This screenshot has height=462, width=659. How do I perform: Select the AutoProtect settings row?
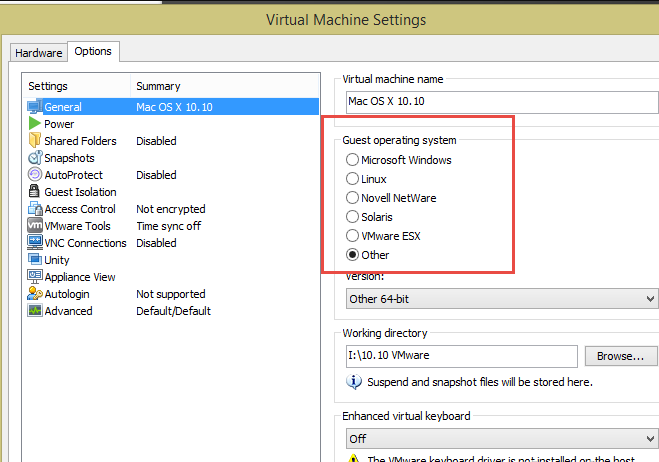[x=171, y=175]
